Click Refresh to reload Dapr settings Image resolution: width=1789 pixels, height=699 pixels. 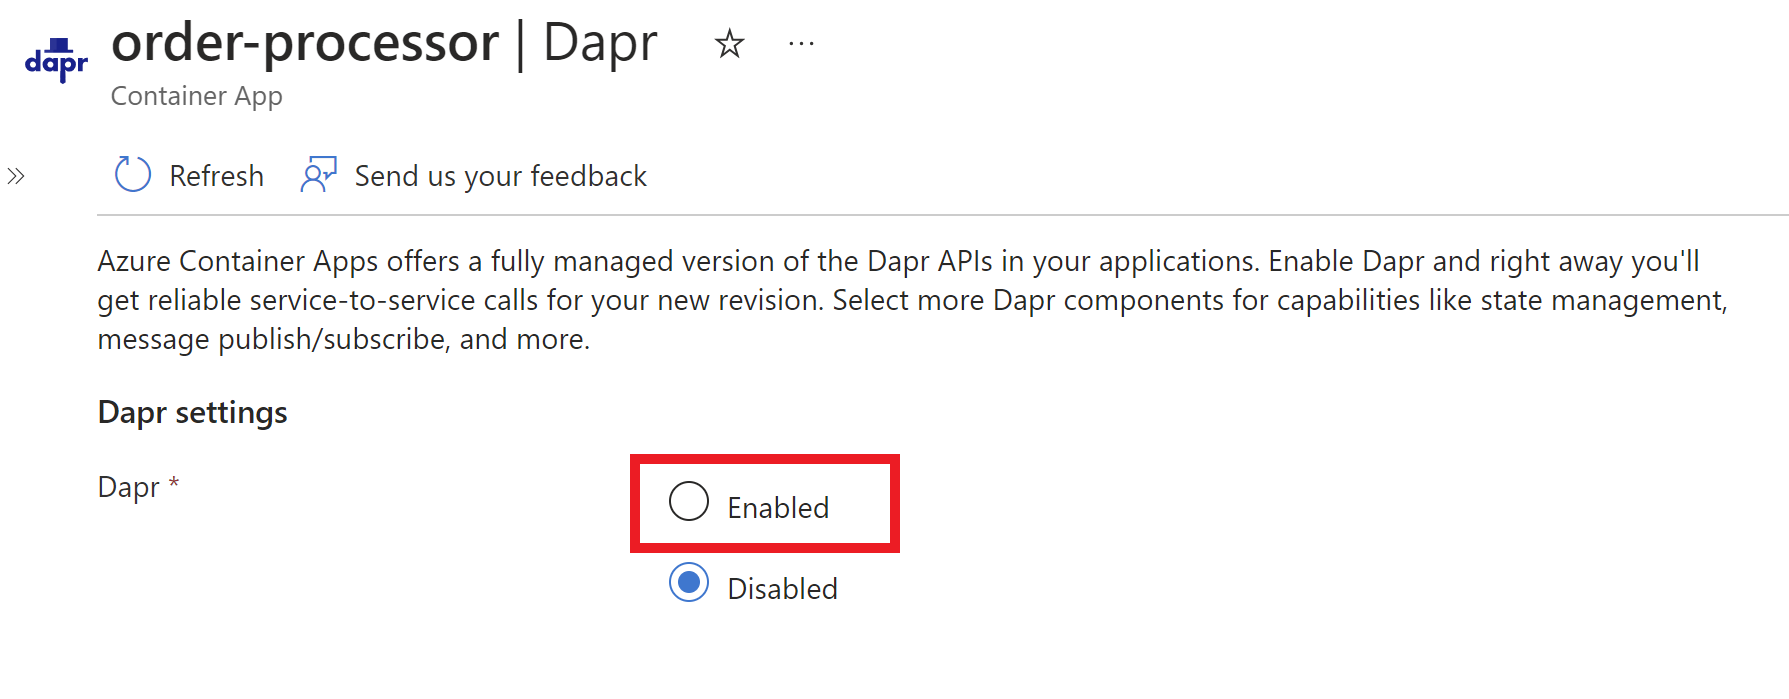coord(216,175)
